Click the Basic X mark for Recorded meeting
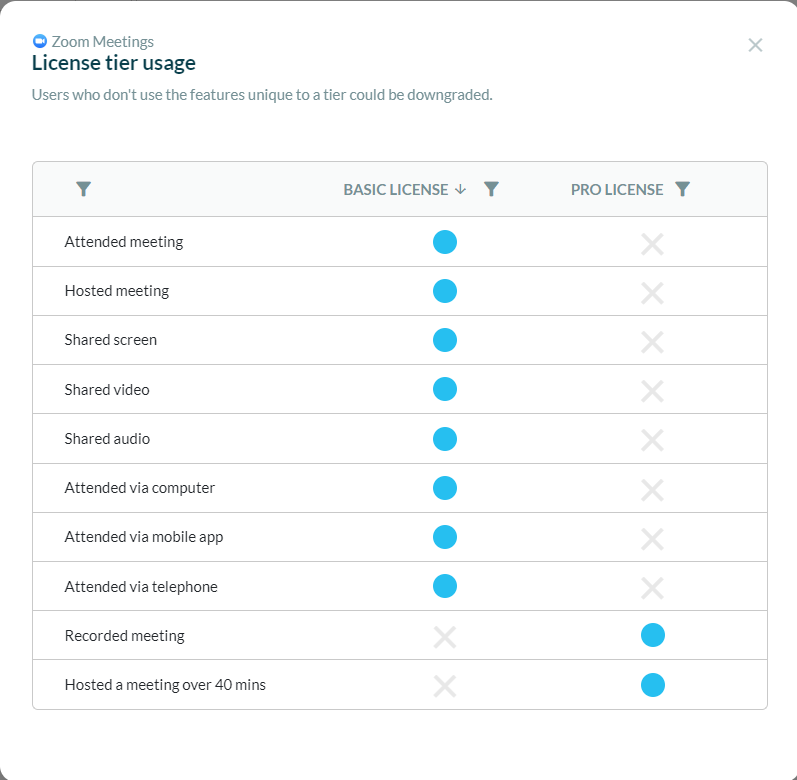 (x=445, y=637)
